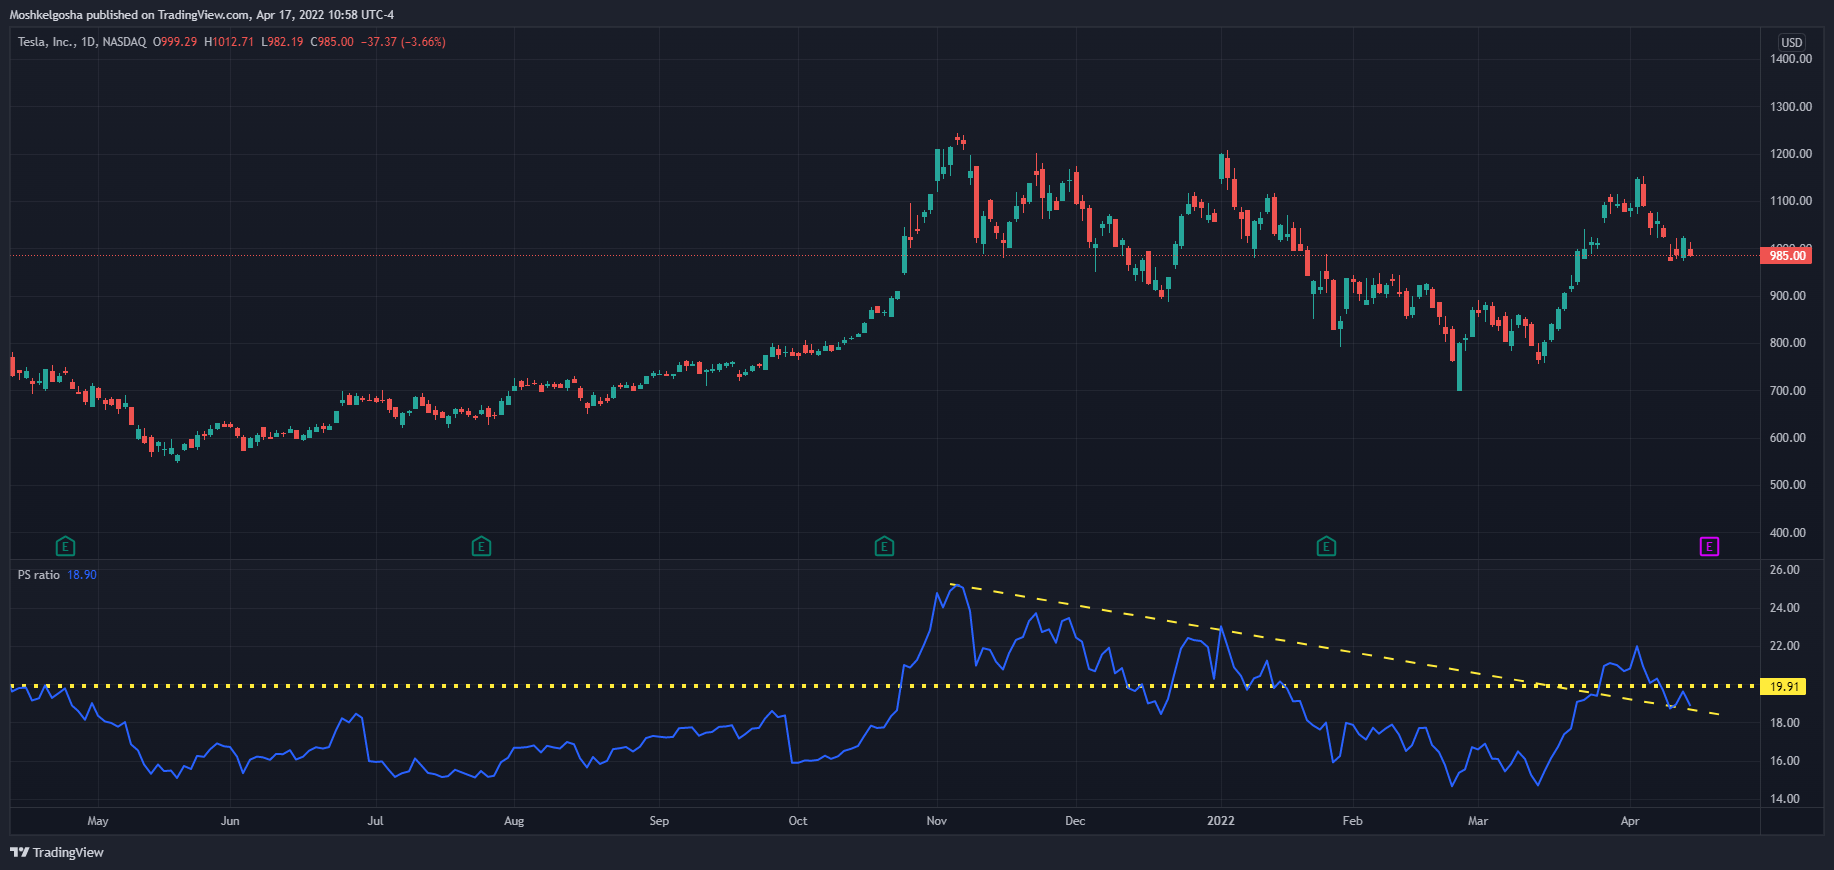Click the 700.00 price scale label
Viewport: 1834px width, 870px height.
click(1788, 391)
